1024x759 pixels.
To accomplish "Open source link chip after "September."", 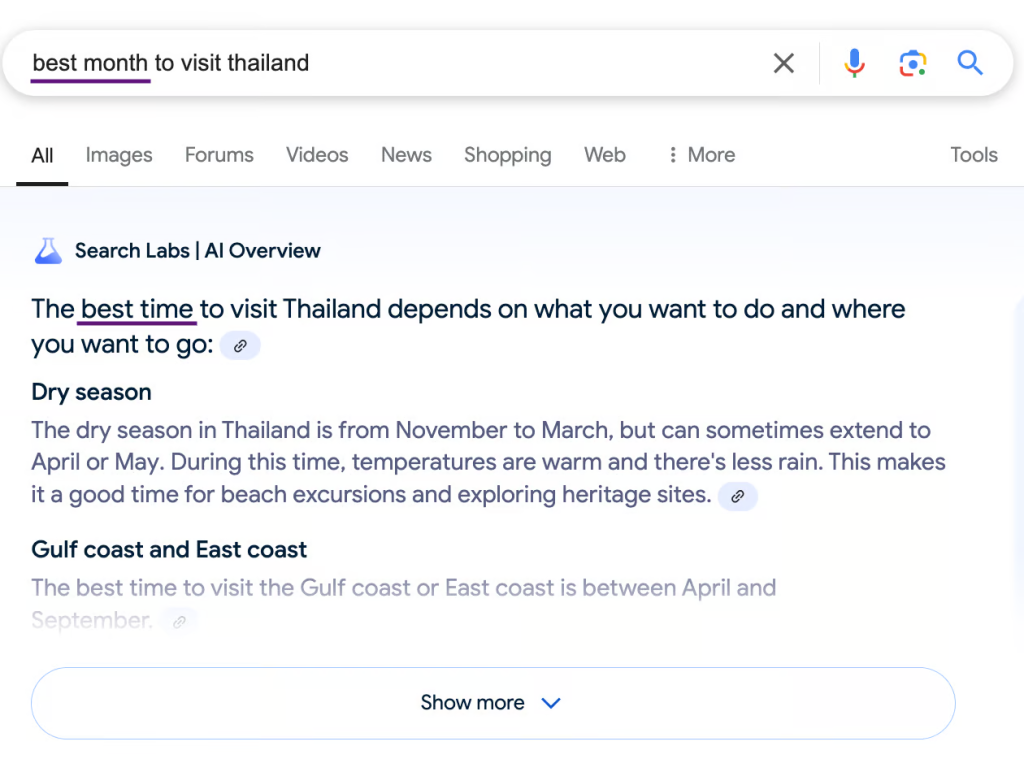I will [180, 622].
